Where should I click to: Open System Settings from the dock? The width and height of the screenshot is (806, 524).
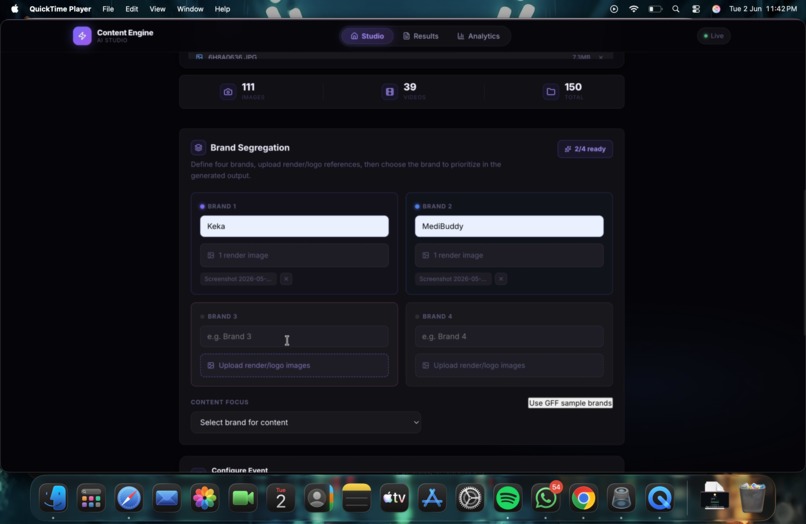pyautogui.click(x=470, y=498)
